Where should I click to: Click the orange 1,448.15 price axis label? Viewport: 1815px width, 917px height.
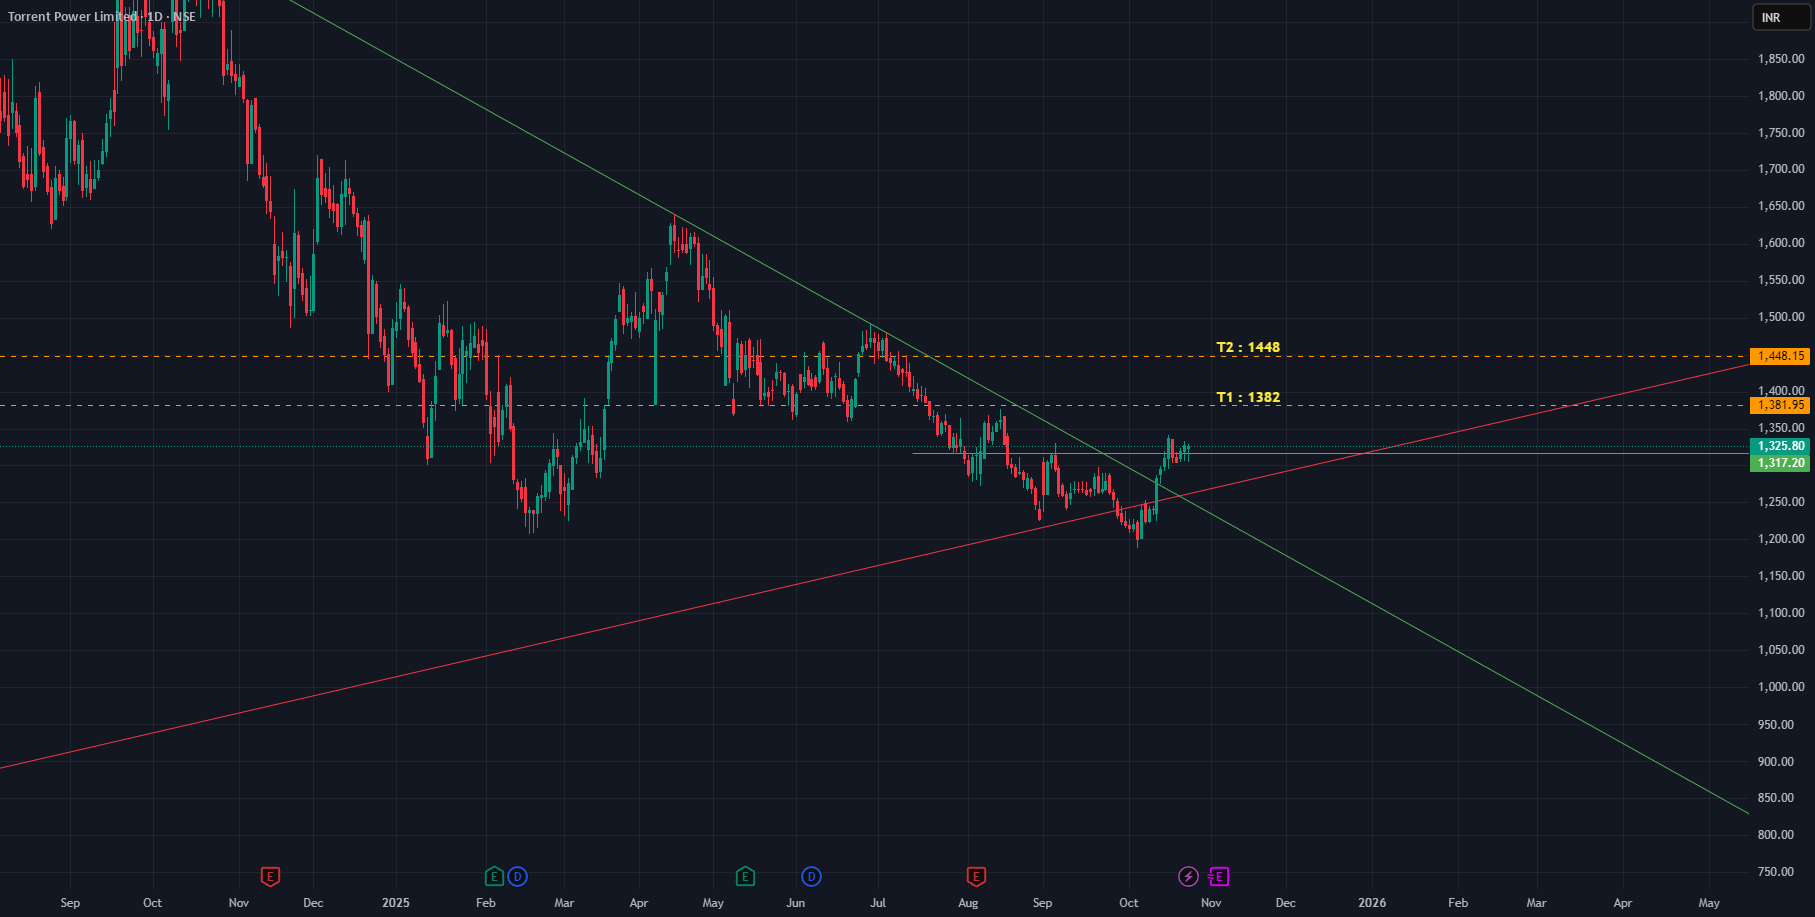[1780, 356]
